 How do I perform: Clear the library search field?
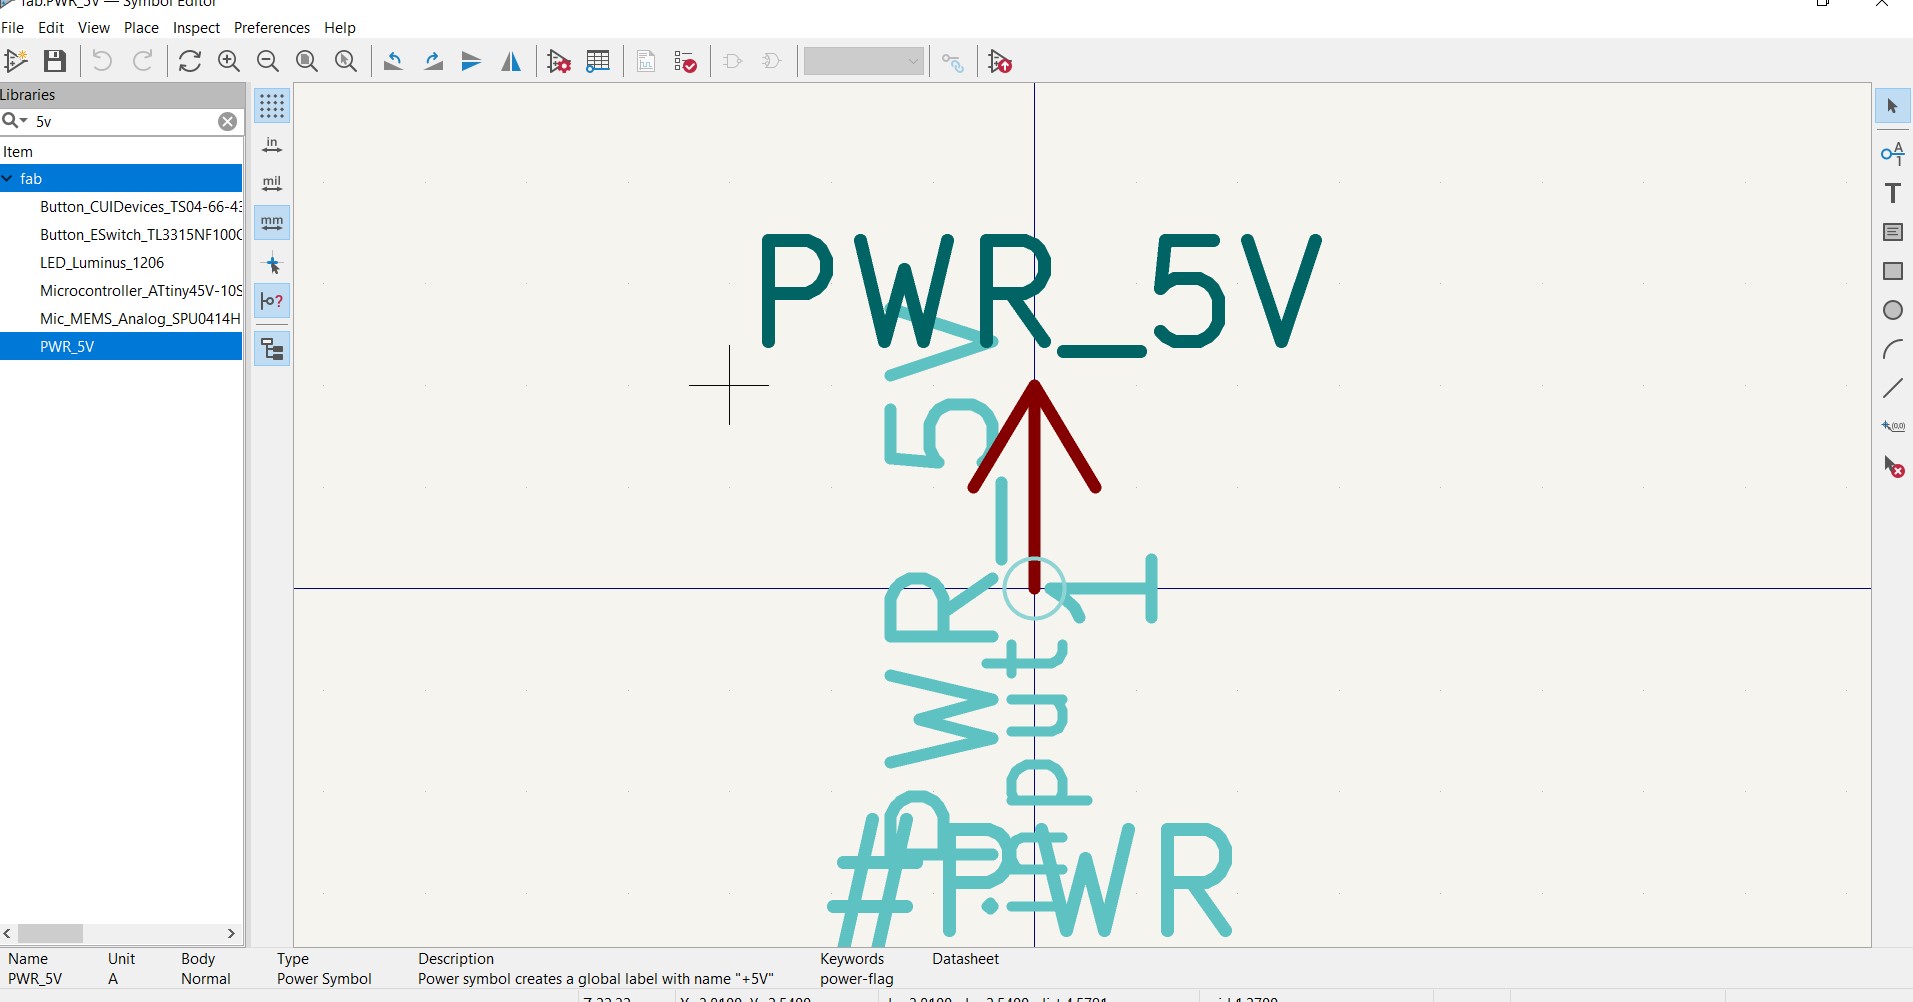pyautogui.click(x=228, y=122)
